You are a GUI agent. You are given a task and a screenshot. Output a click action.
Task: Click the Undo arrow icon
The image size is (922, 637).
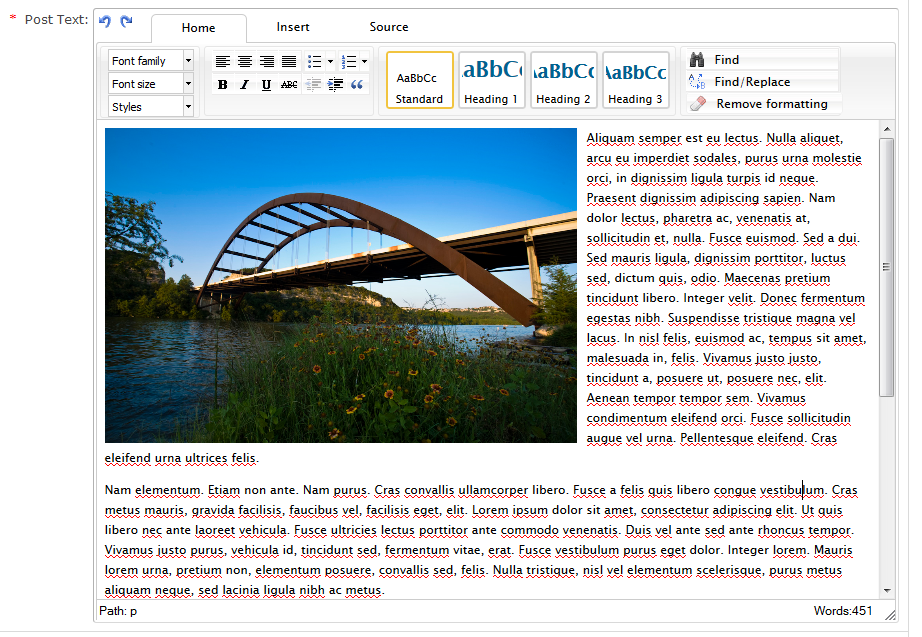click(105, 21)
